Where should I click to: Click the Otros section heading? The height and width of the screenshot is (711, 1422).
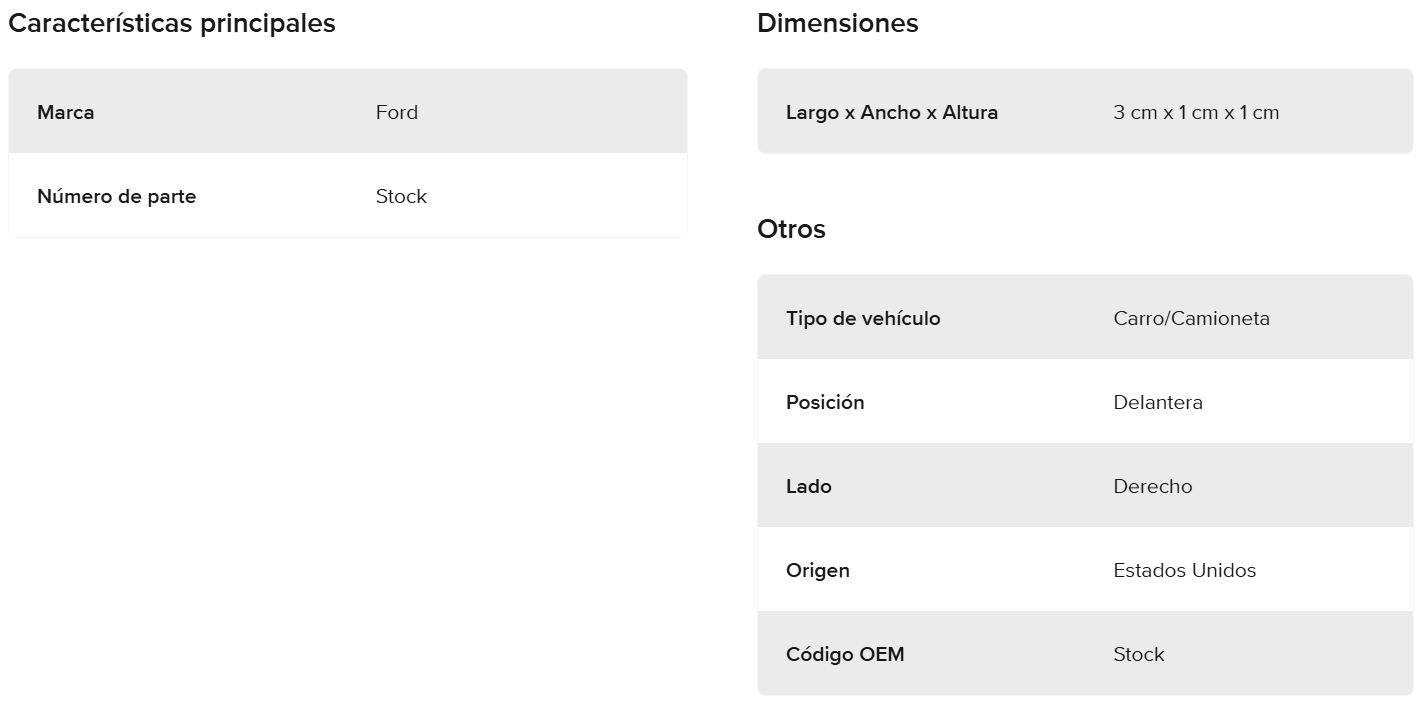coord(791,229)
